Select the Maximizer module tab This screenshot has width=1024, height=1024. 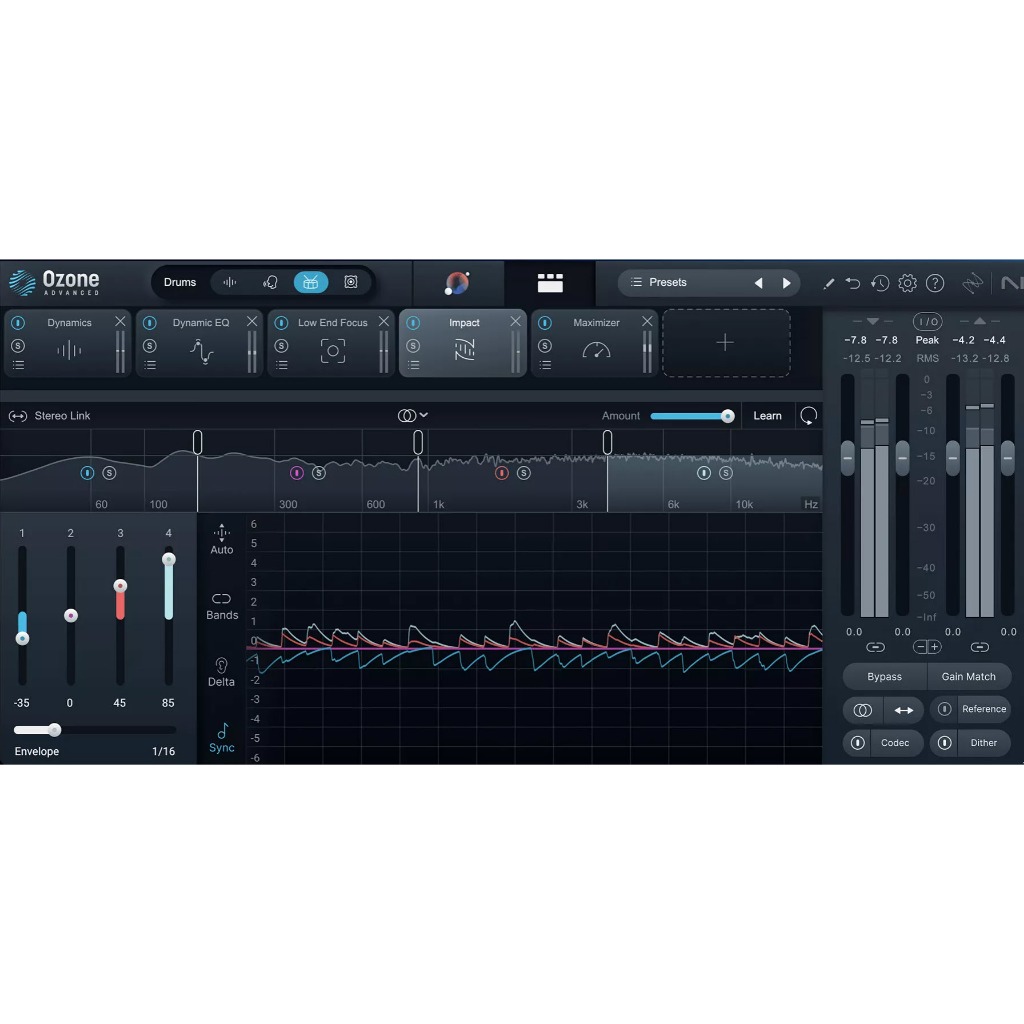pyautogui.click(x=594, y=343)
